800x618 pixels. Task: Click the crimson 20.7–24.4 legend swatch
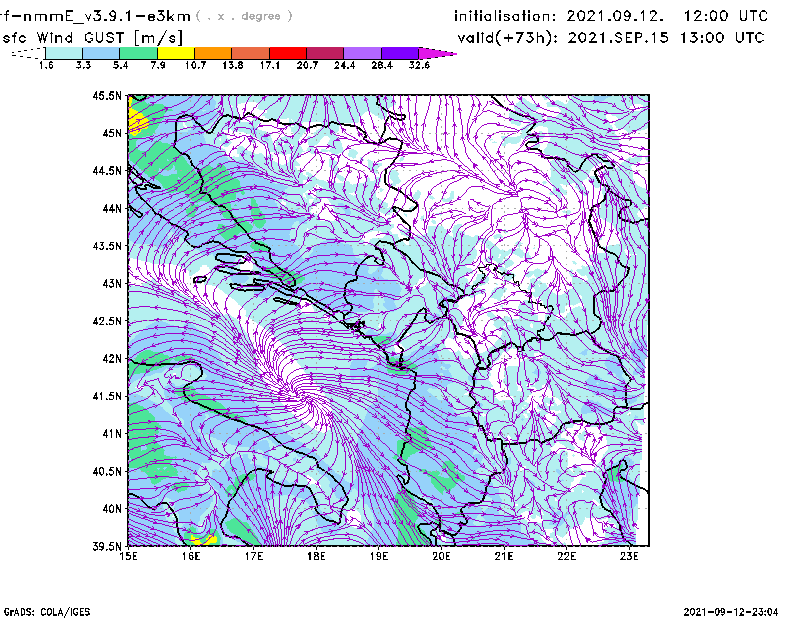(x=325, y=53)
